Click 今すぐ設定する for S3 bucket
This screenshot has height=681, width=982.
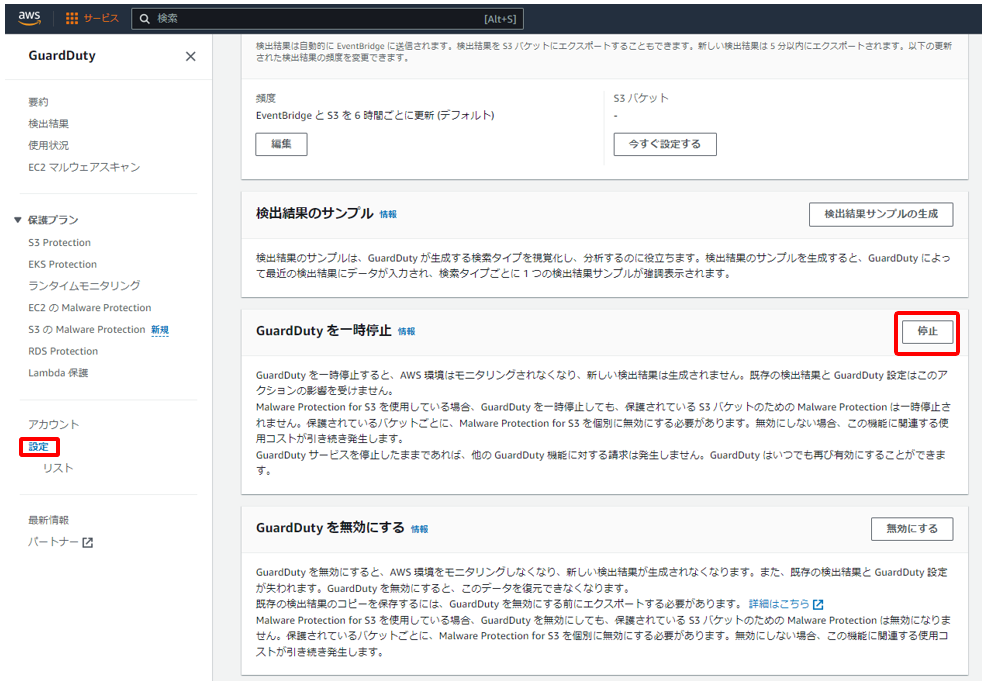(664, 144)
